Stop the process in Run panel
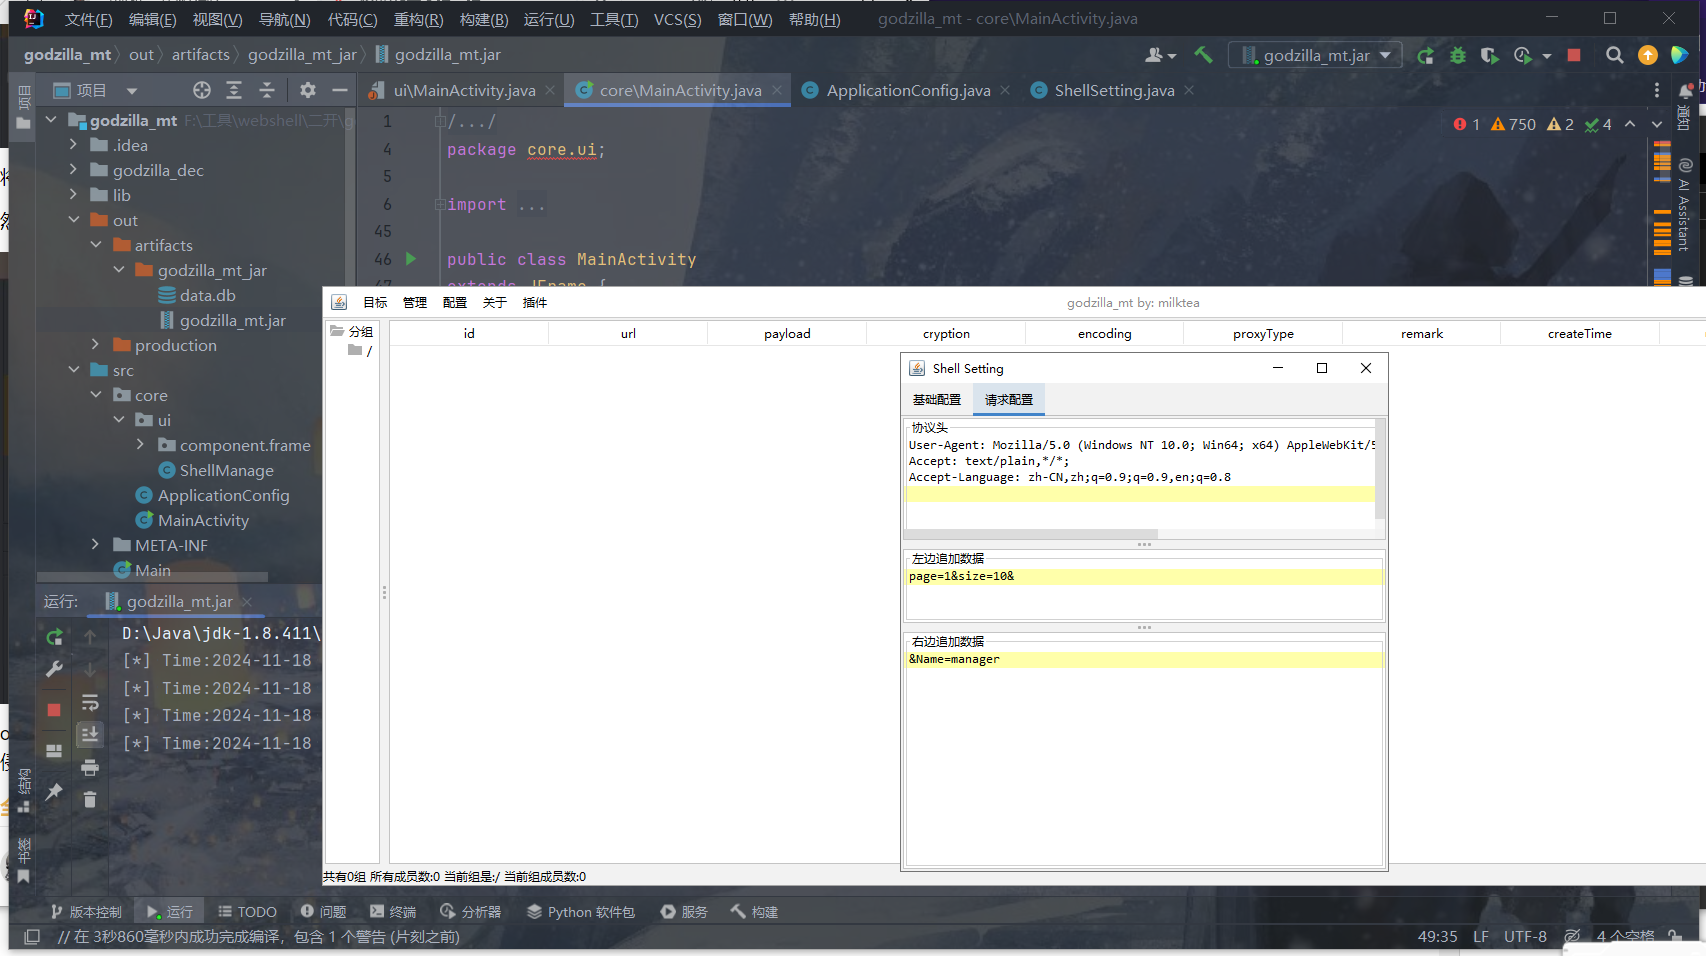 tap(54, 710)
